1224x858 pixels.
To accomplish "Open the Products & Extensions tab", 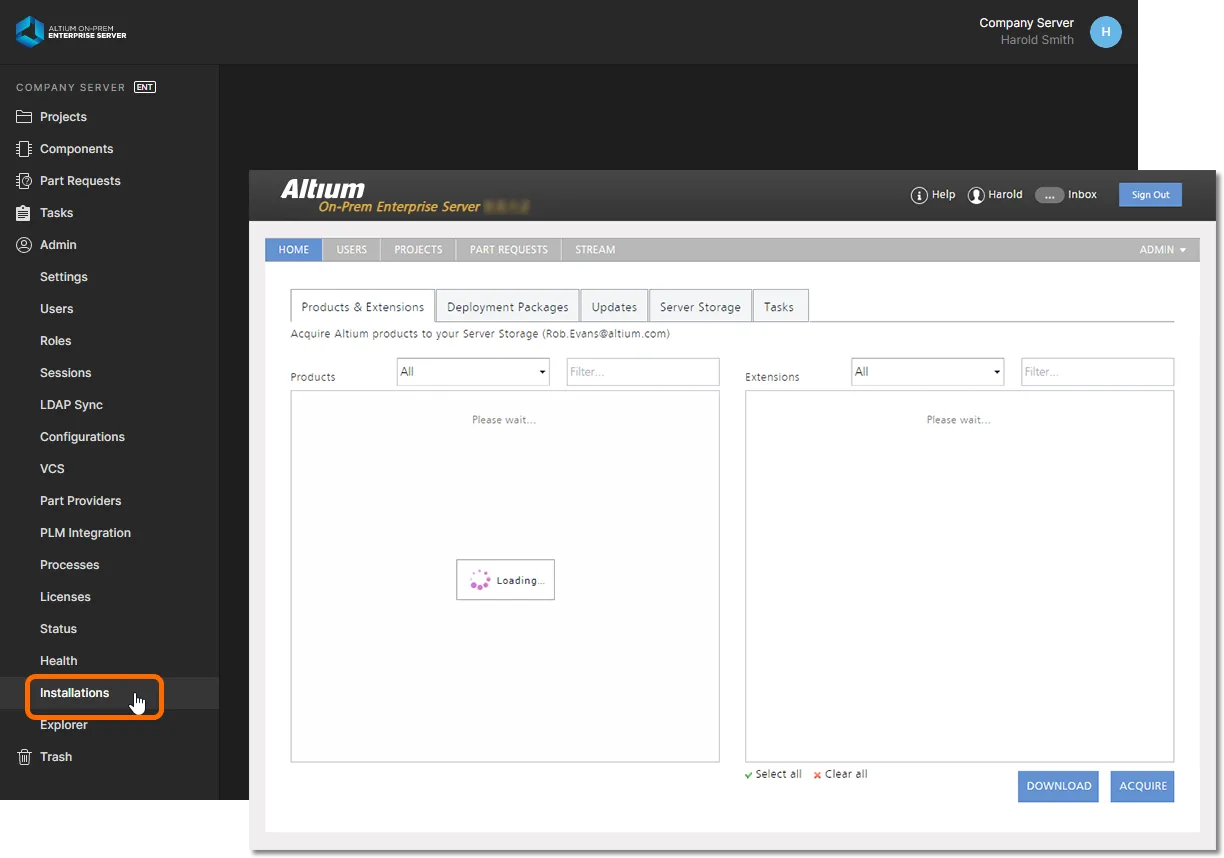I will [363, 307].
